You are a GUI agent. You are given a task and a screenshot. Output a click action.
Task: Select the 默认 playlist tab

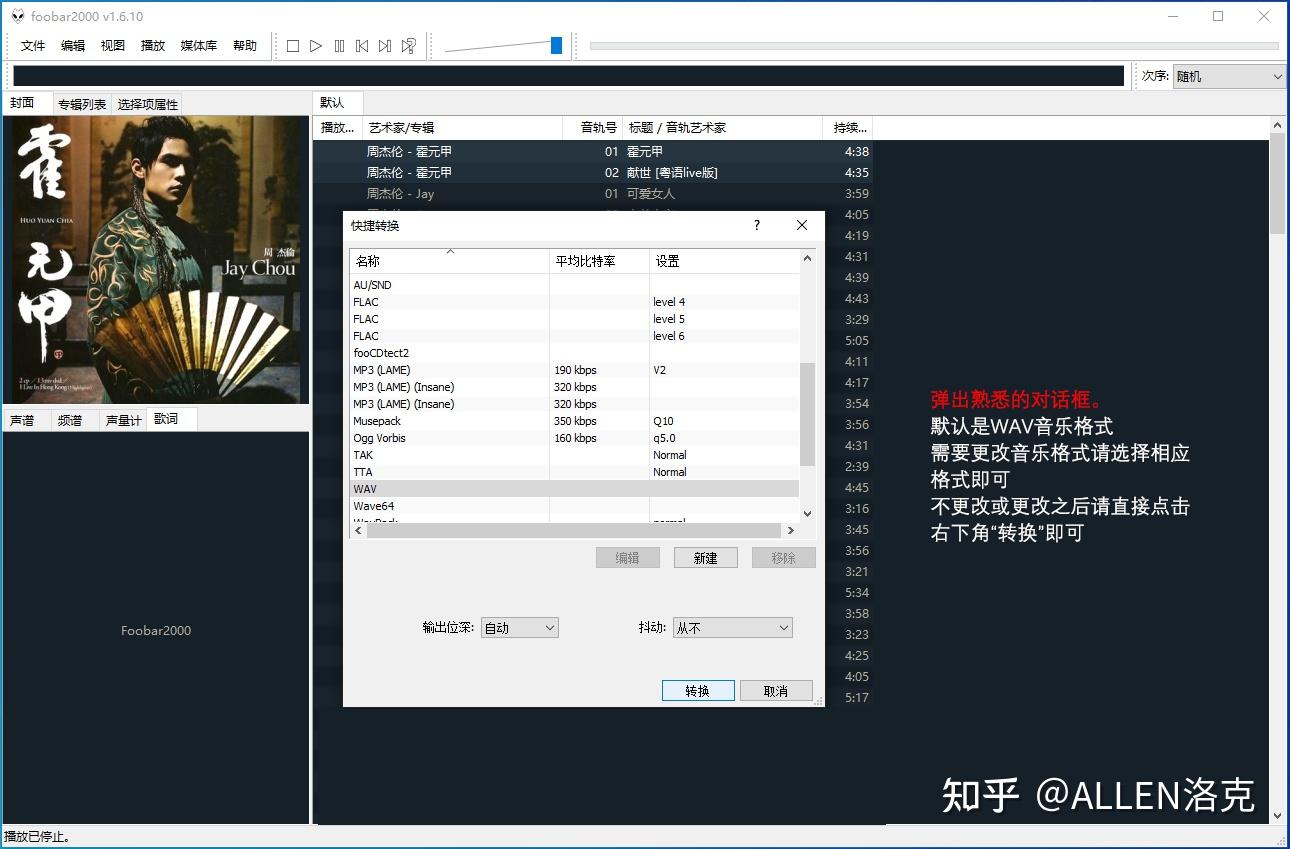[x=337, y=102]
